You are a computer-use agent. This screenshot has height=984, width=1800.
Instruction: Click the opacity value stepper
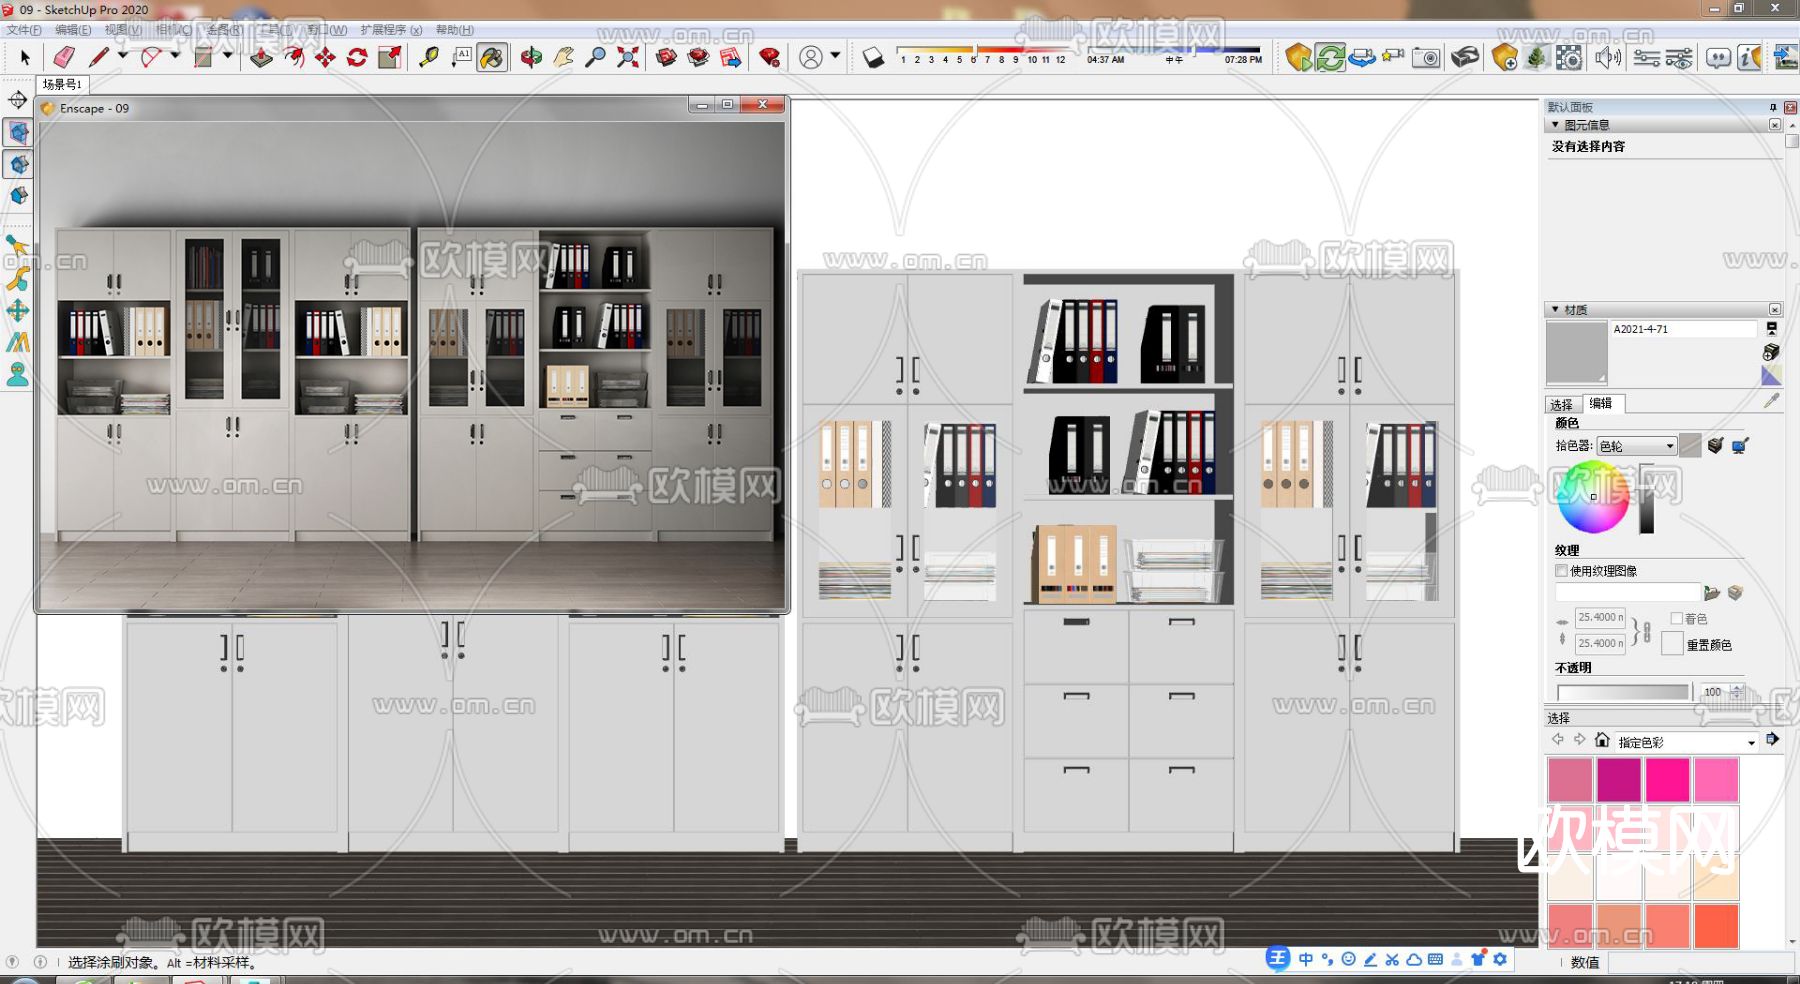(x=1737, y=692)
